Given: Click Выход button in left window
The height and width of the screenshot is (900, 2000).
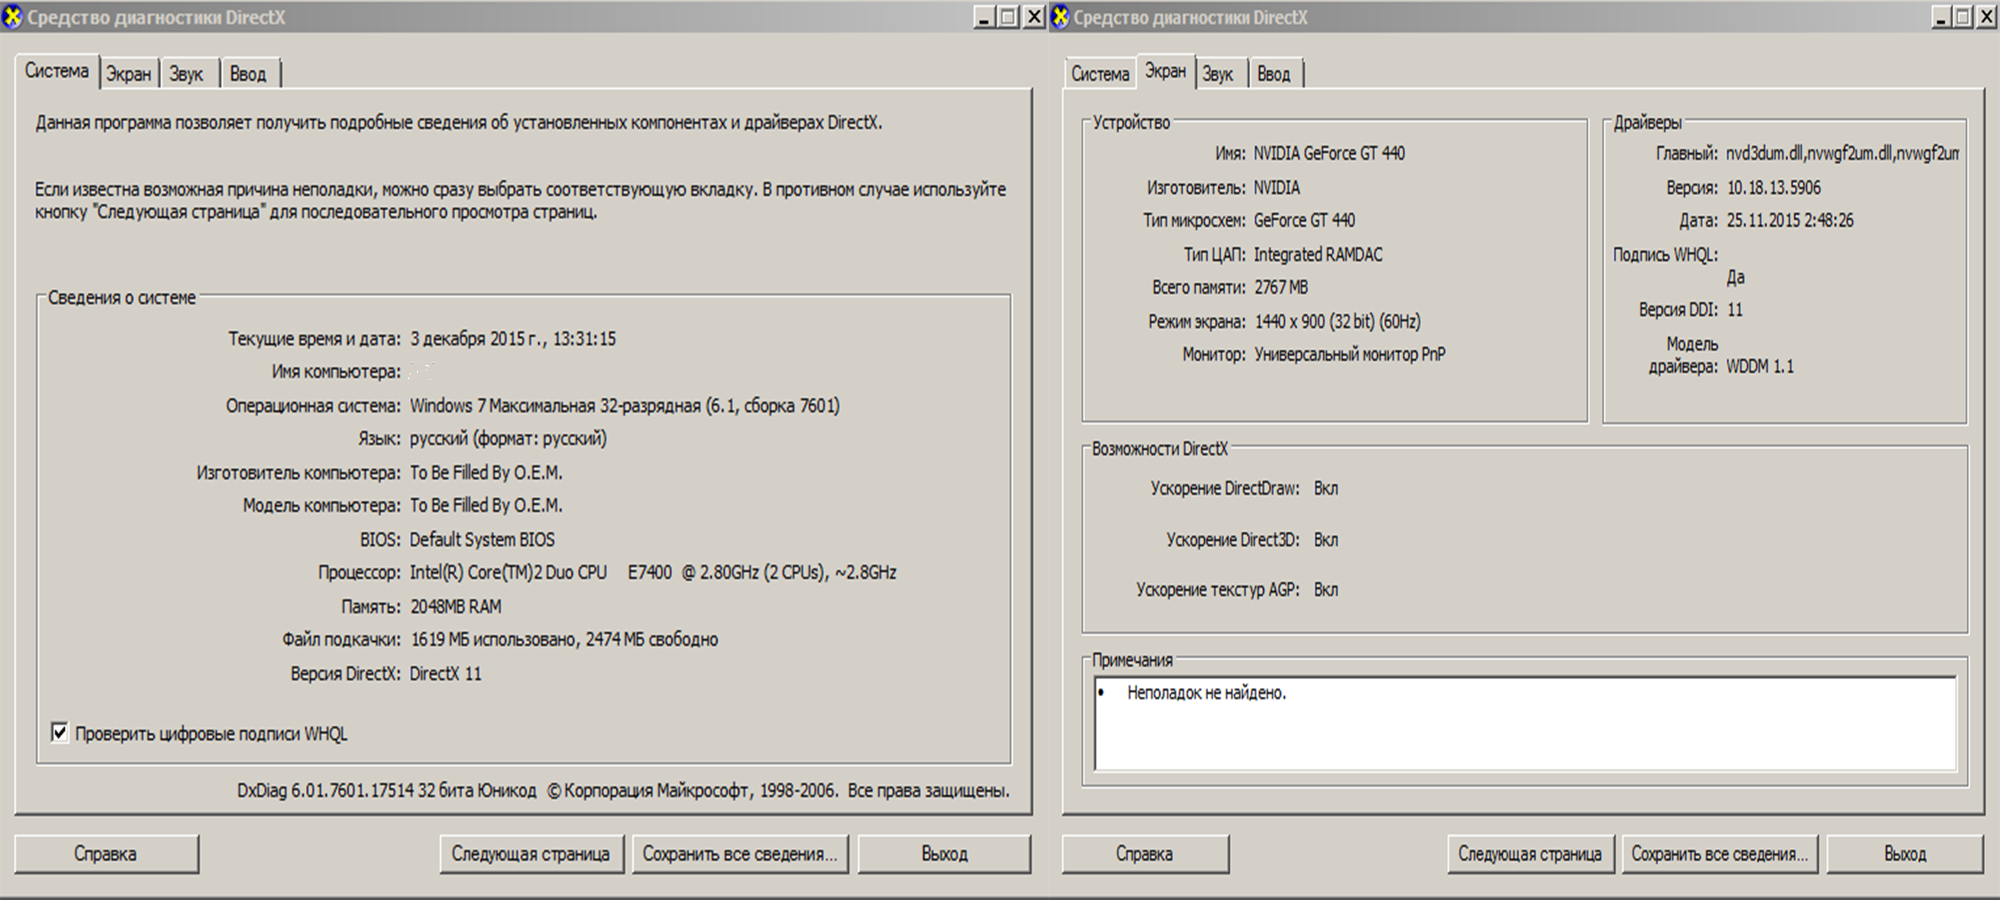Looking at the screenshot, I should coord(944,854).
